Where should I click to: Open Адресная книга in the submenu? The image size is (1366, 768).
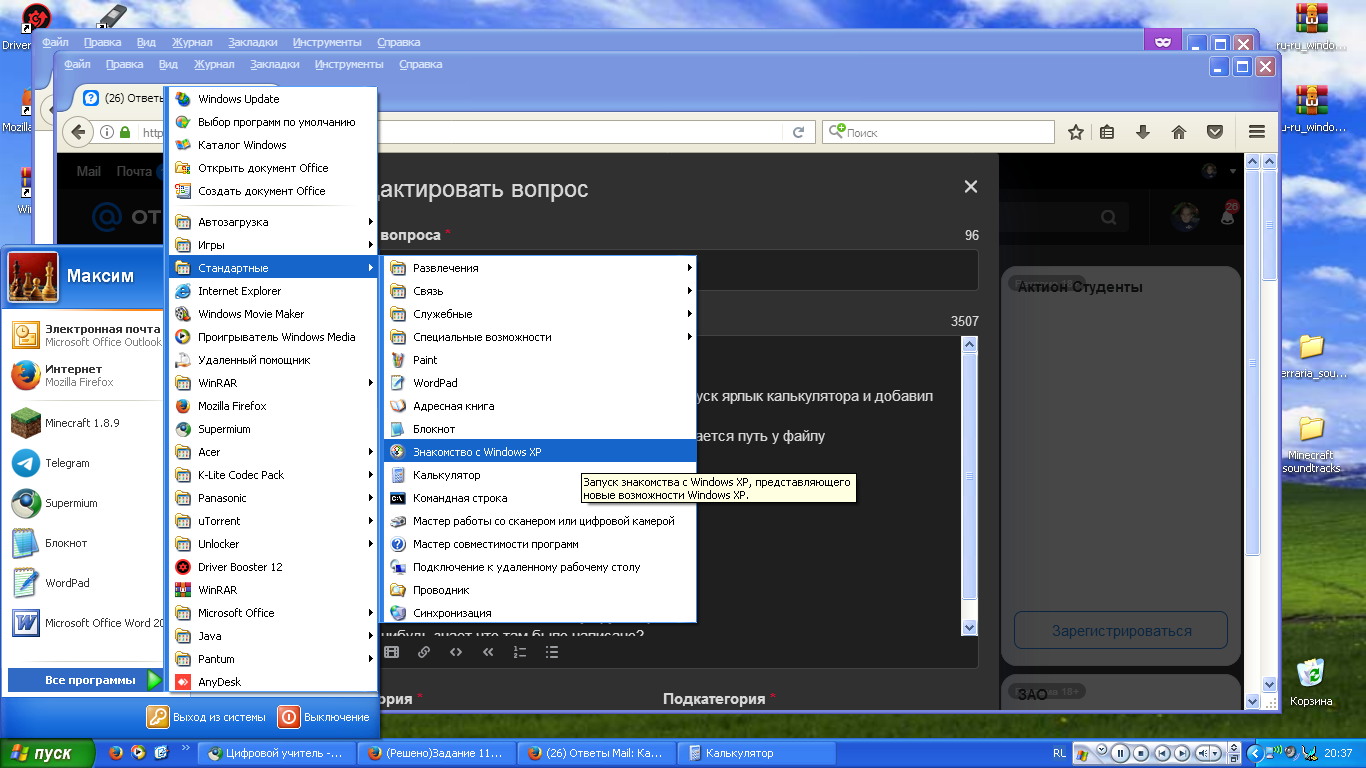(540, 406)
